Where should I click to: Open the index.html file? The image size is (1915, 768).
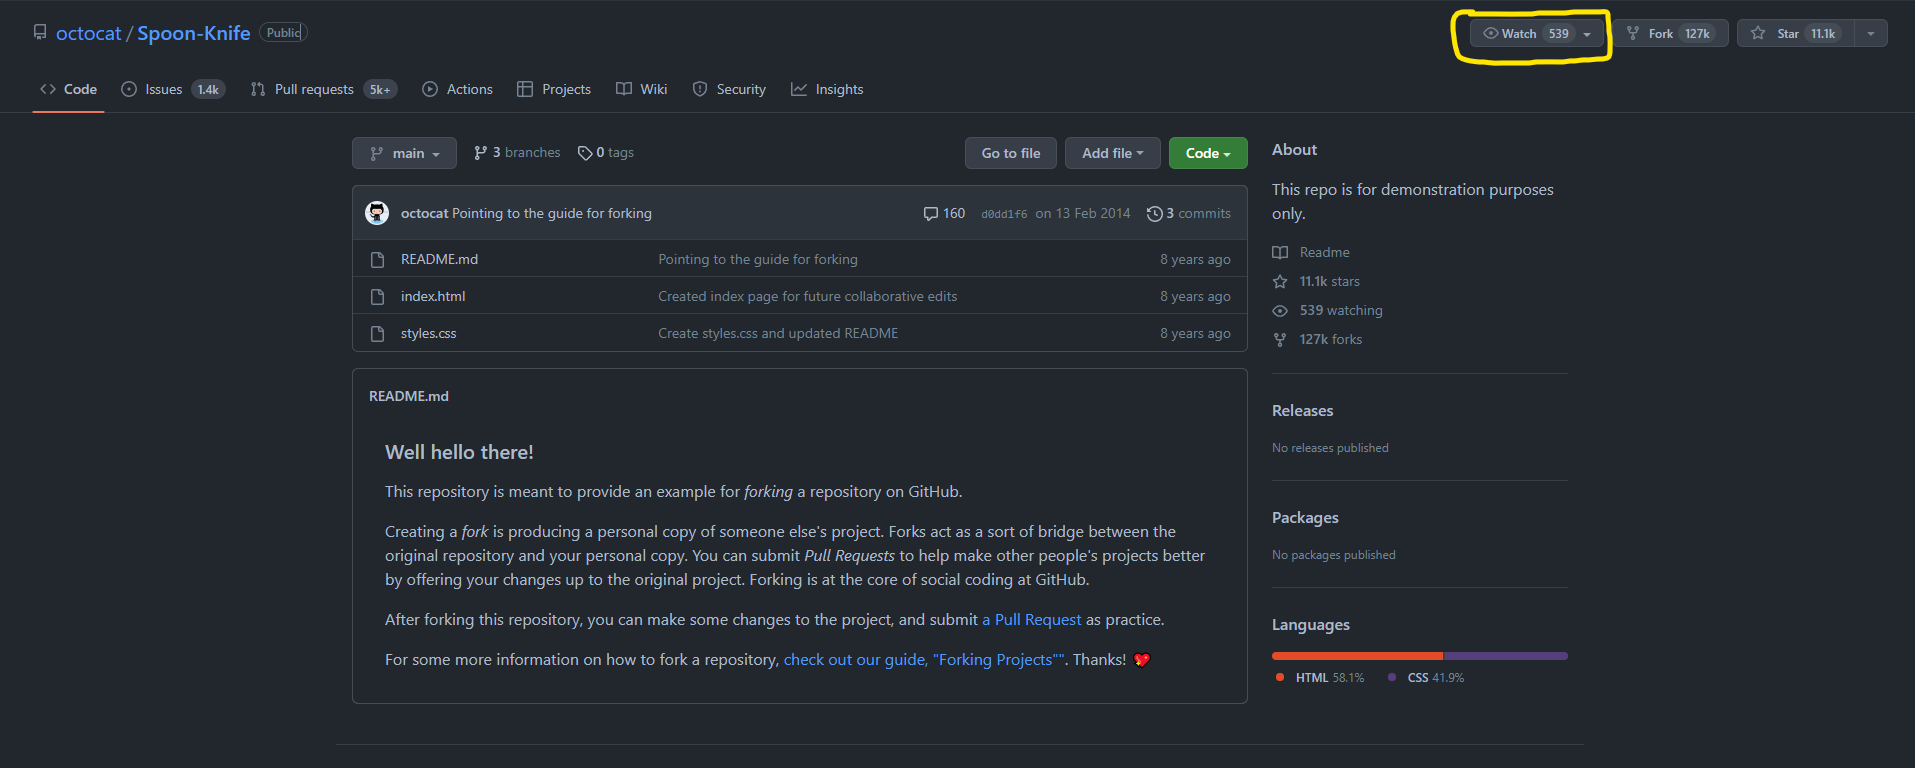(x=433, y=296)
